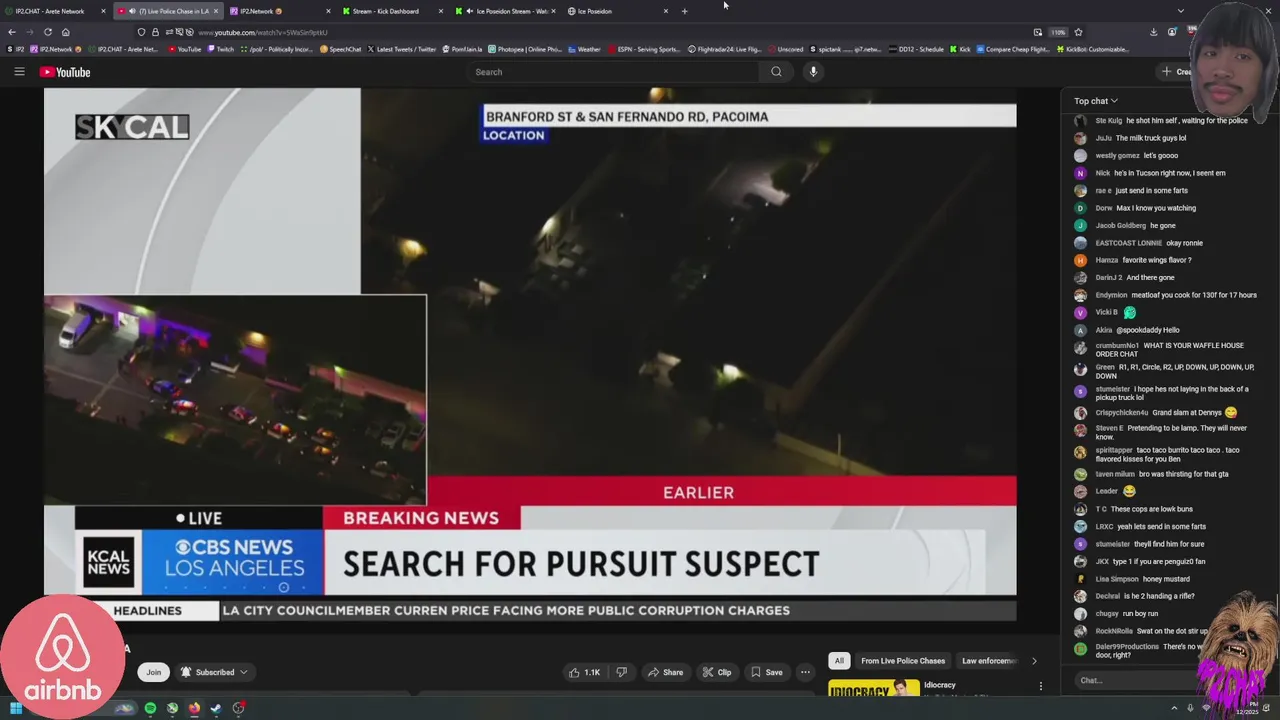Save the video to a playlist

click(767, 672)
